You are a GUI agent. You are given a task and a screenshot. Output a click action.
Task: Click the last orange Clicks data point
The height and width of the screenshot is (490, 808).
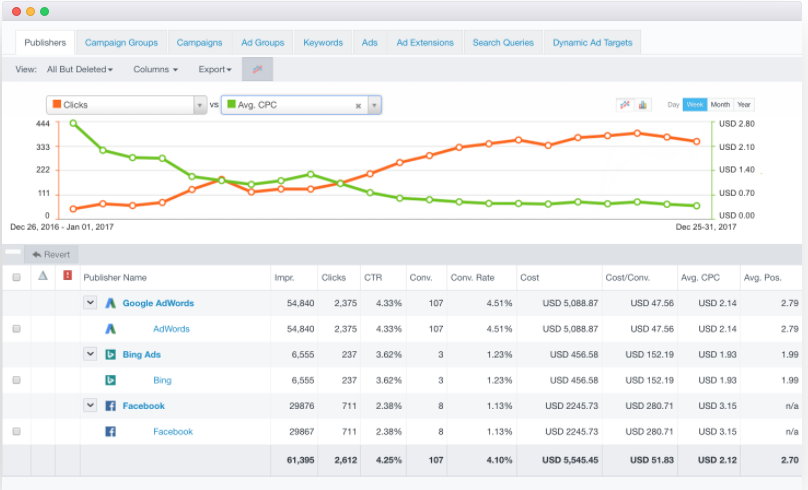(697, 141)
